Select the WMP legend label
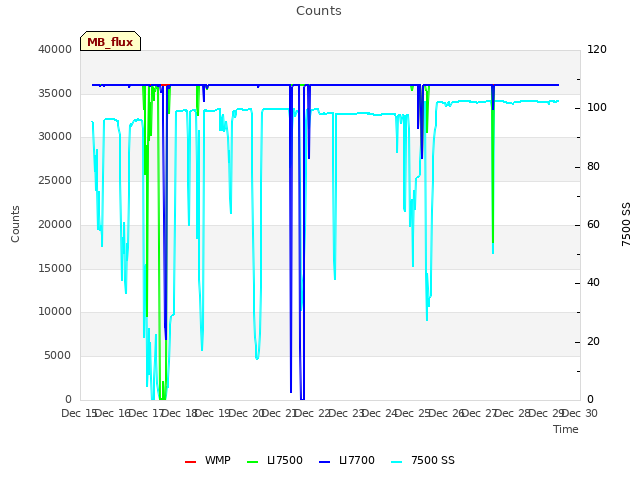This screenshot has height=480, width=640. (218, 460)
